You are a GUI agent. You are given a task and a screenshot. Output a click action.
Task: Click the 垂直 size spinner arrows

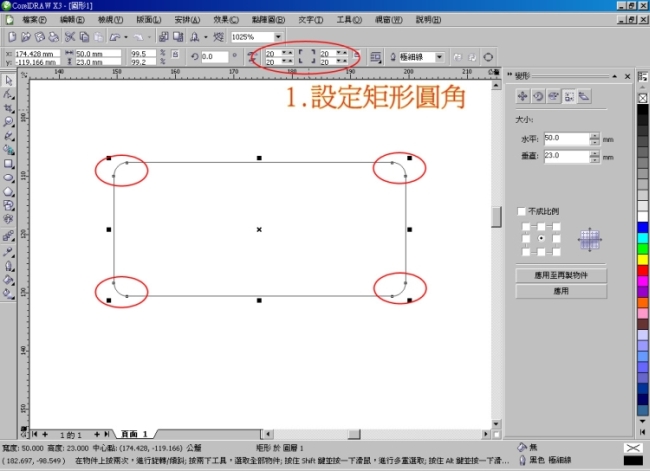click(x=594, y=157)
